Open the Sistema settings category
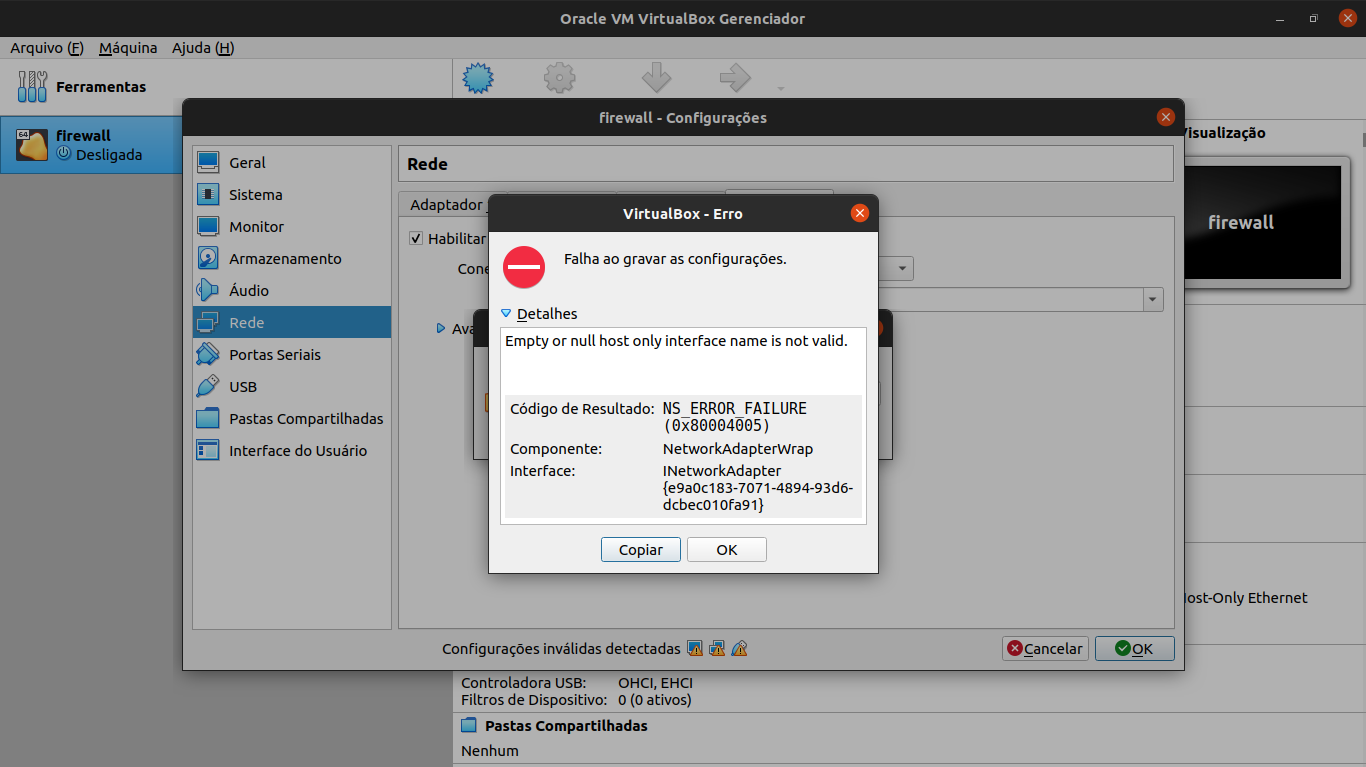The width and height of the screenshot is (1366, 767). 292,194
